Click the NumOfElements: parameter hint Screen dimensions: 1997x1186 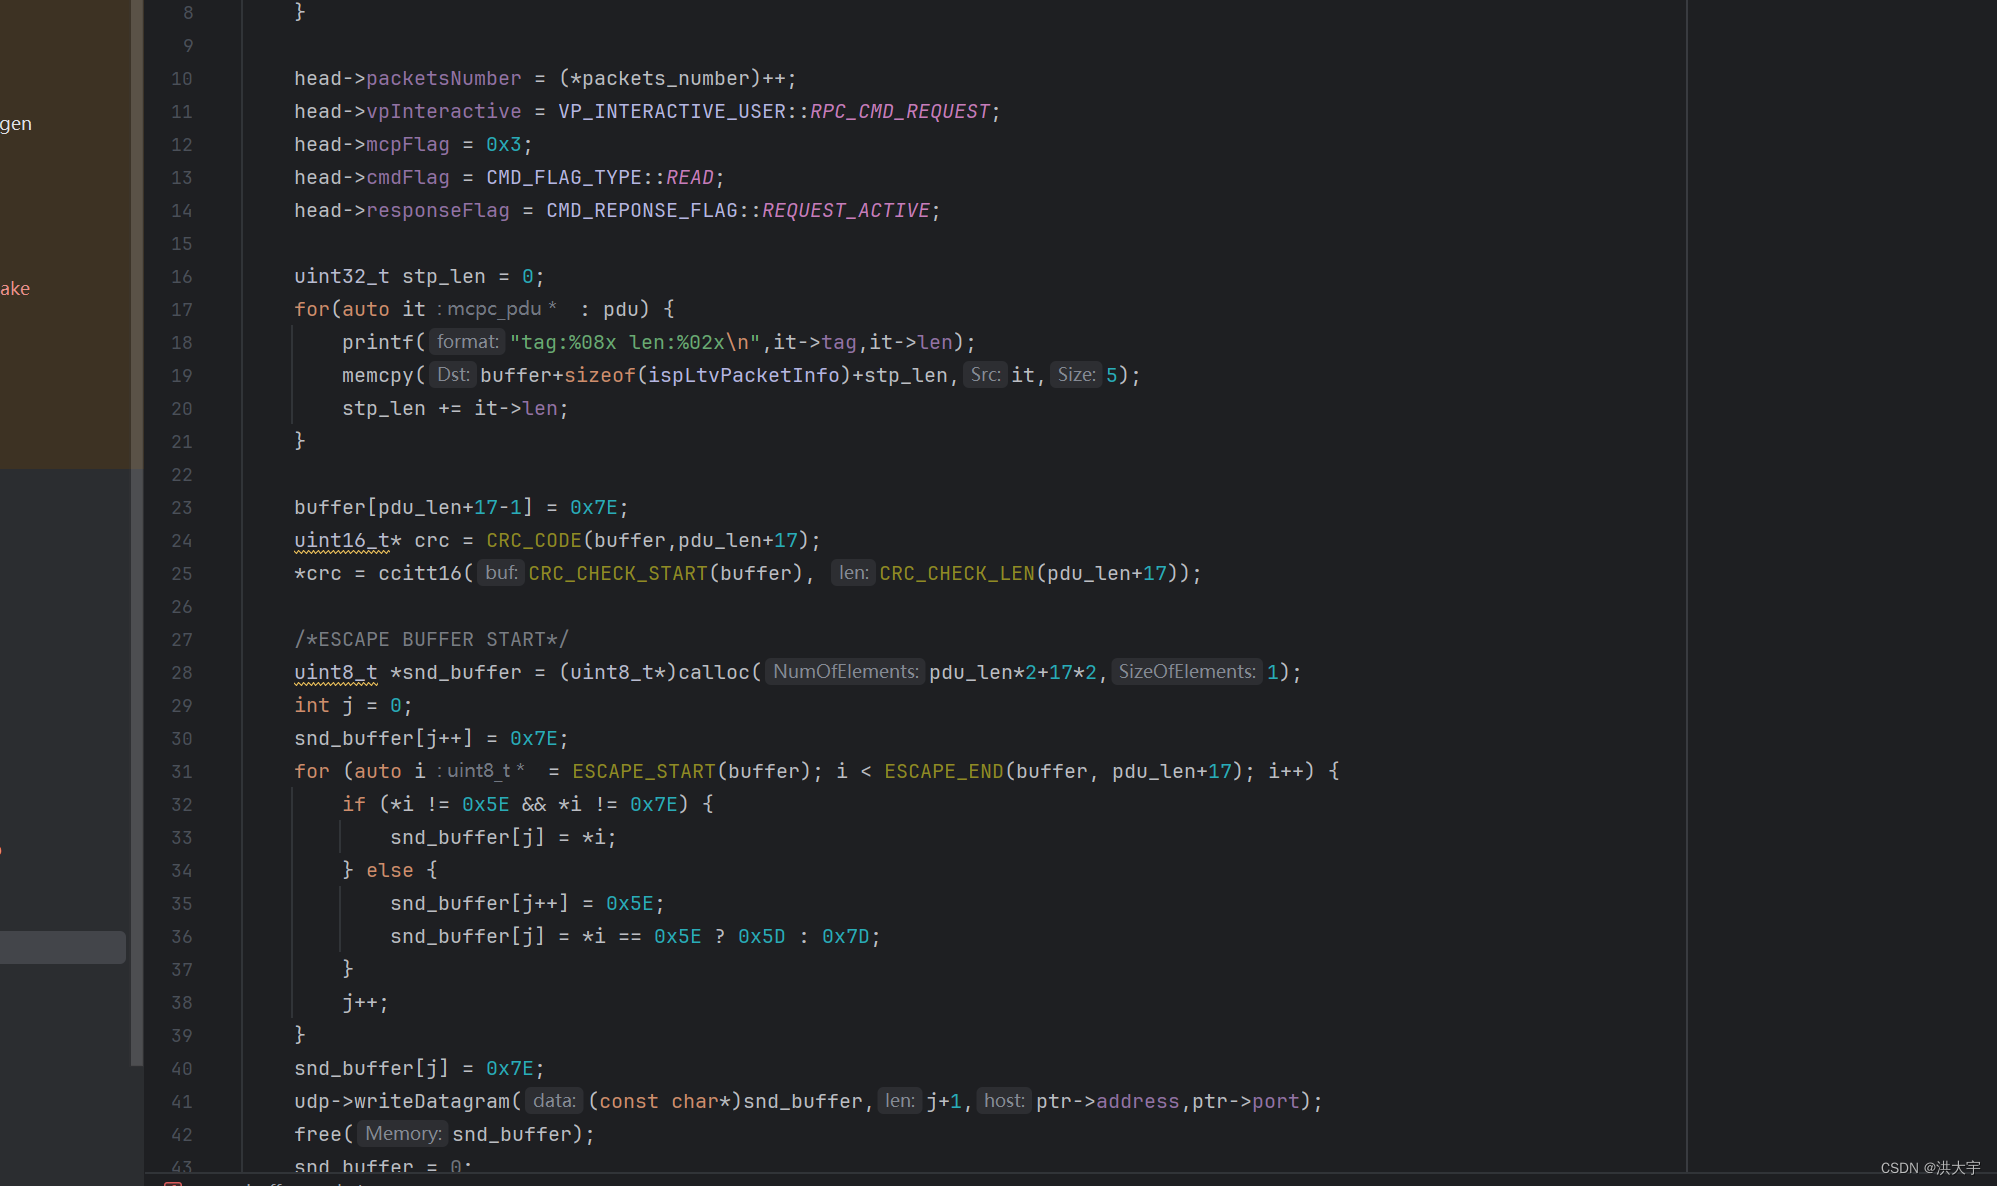click(x=846, y=672)
